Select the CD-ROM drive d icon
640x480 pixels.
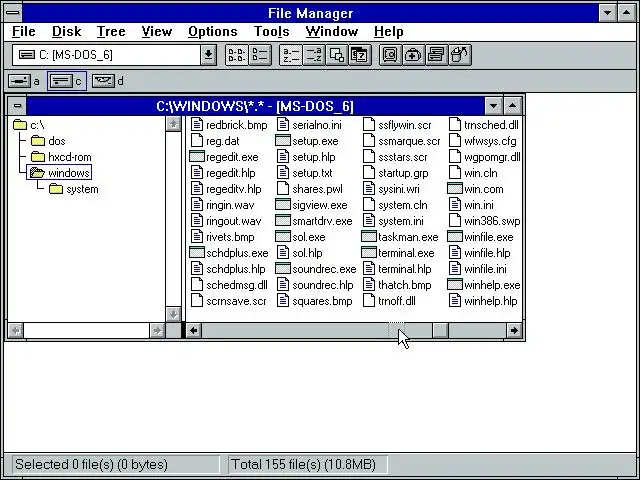pos(103,81)
